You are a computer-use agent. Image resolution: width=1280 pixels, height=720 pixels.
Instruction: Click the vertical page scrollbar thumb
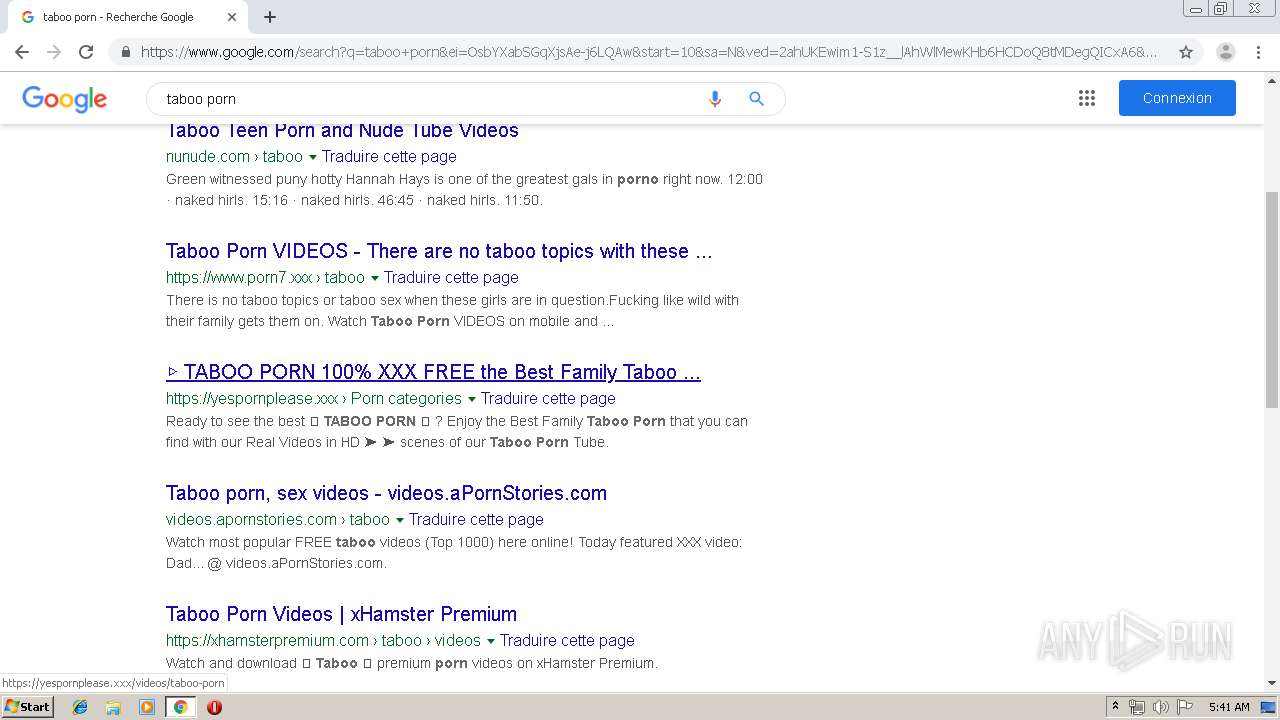tap(1272, 300)
